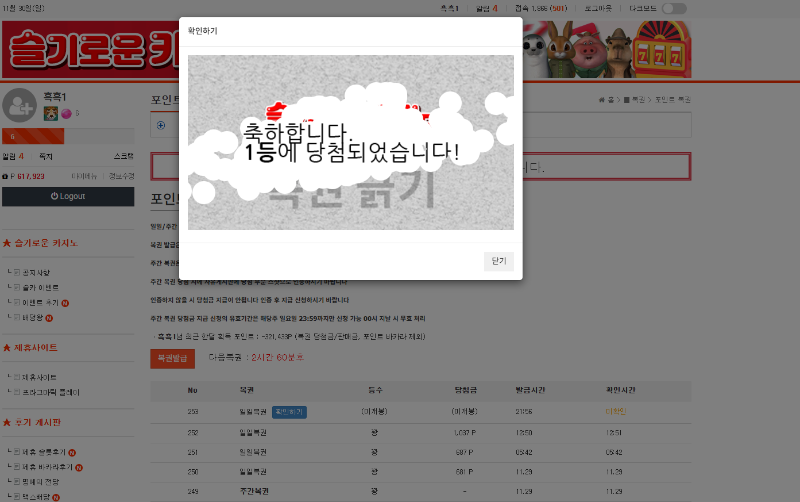This screenshot has height=502, width=800.
Task: Click the orange level progress bar
Action: click(x=33, y=136)
